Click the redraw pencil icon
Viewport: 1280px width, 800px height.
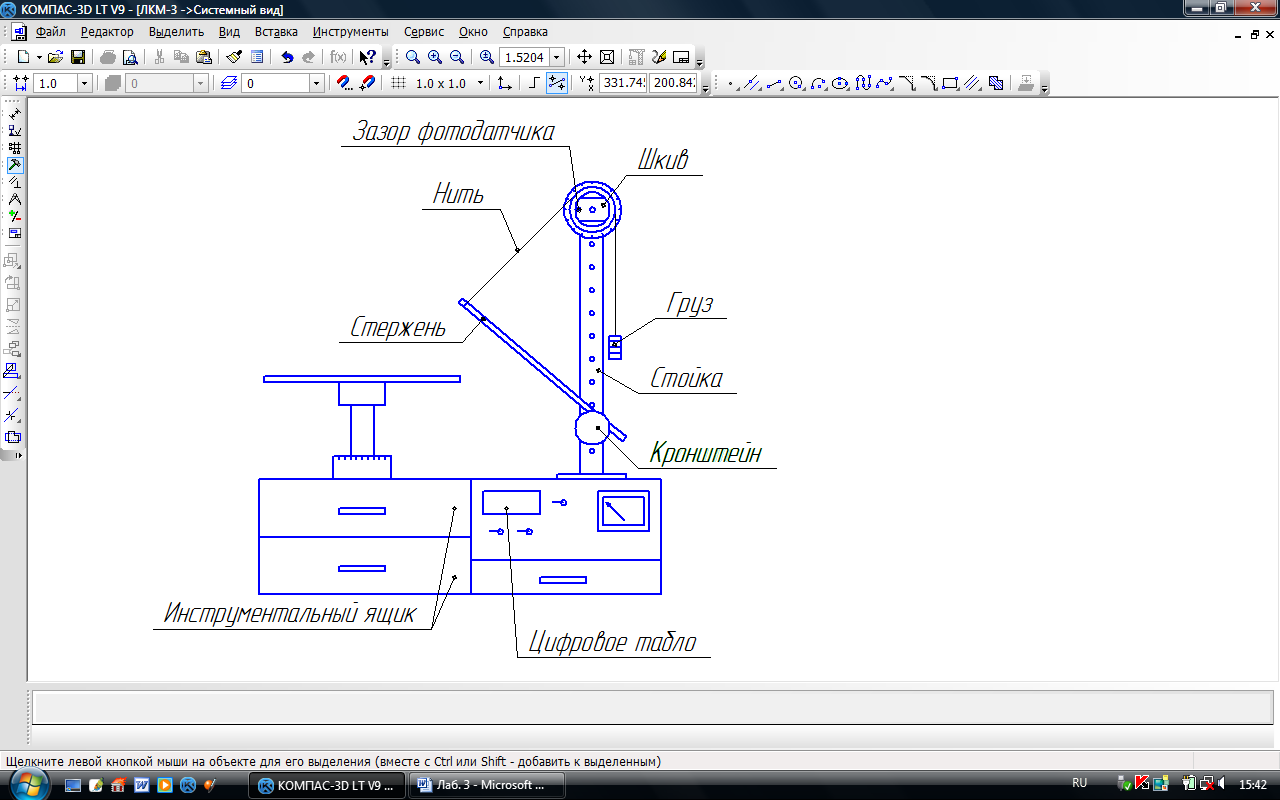pyautogui.click(x=660, y=57)
